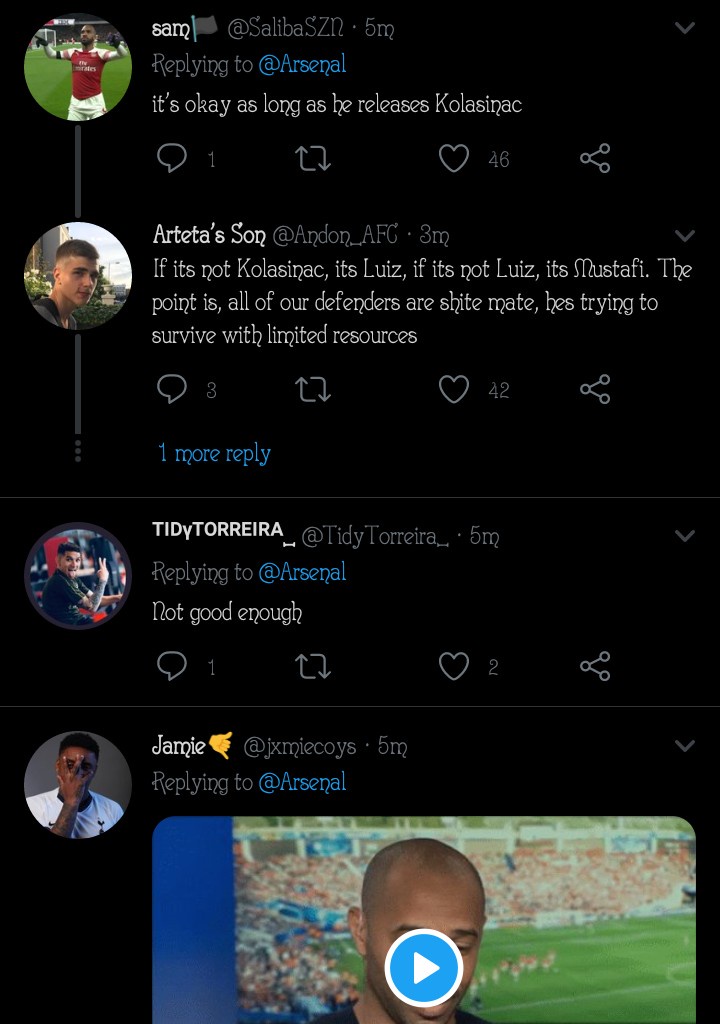Screen dimensions: 720x1024
Task: Retweet Arteta's Son defenders tweet
Action: 313,389
